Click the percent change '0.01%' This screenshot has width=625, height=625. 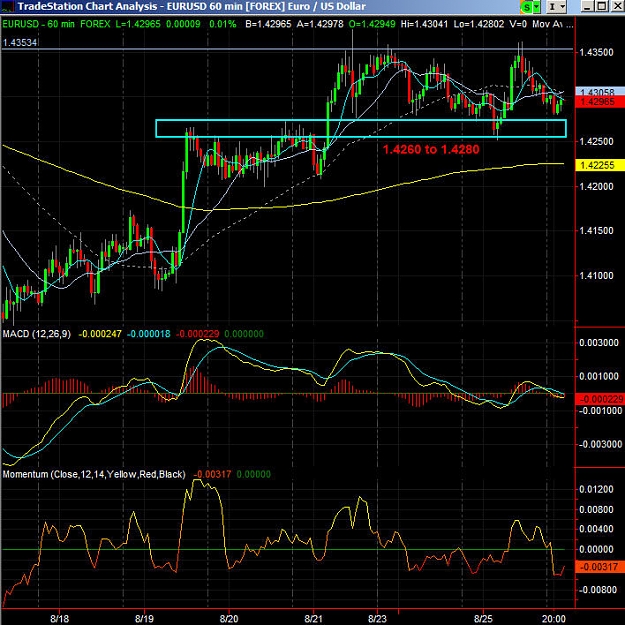222,24
